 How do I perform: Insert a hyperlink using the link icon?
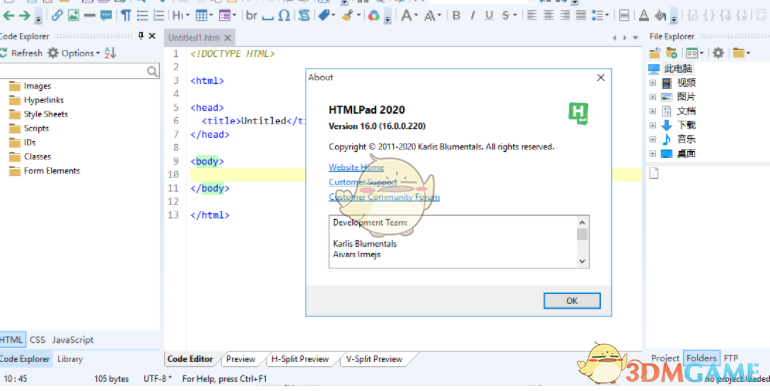57,15
